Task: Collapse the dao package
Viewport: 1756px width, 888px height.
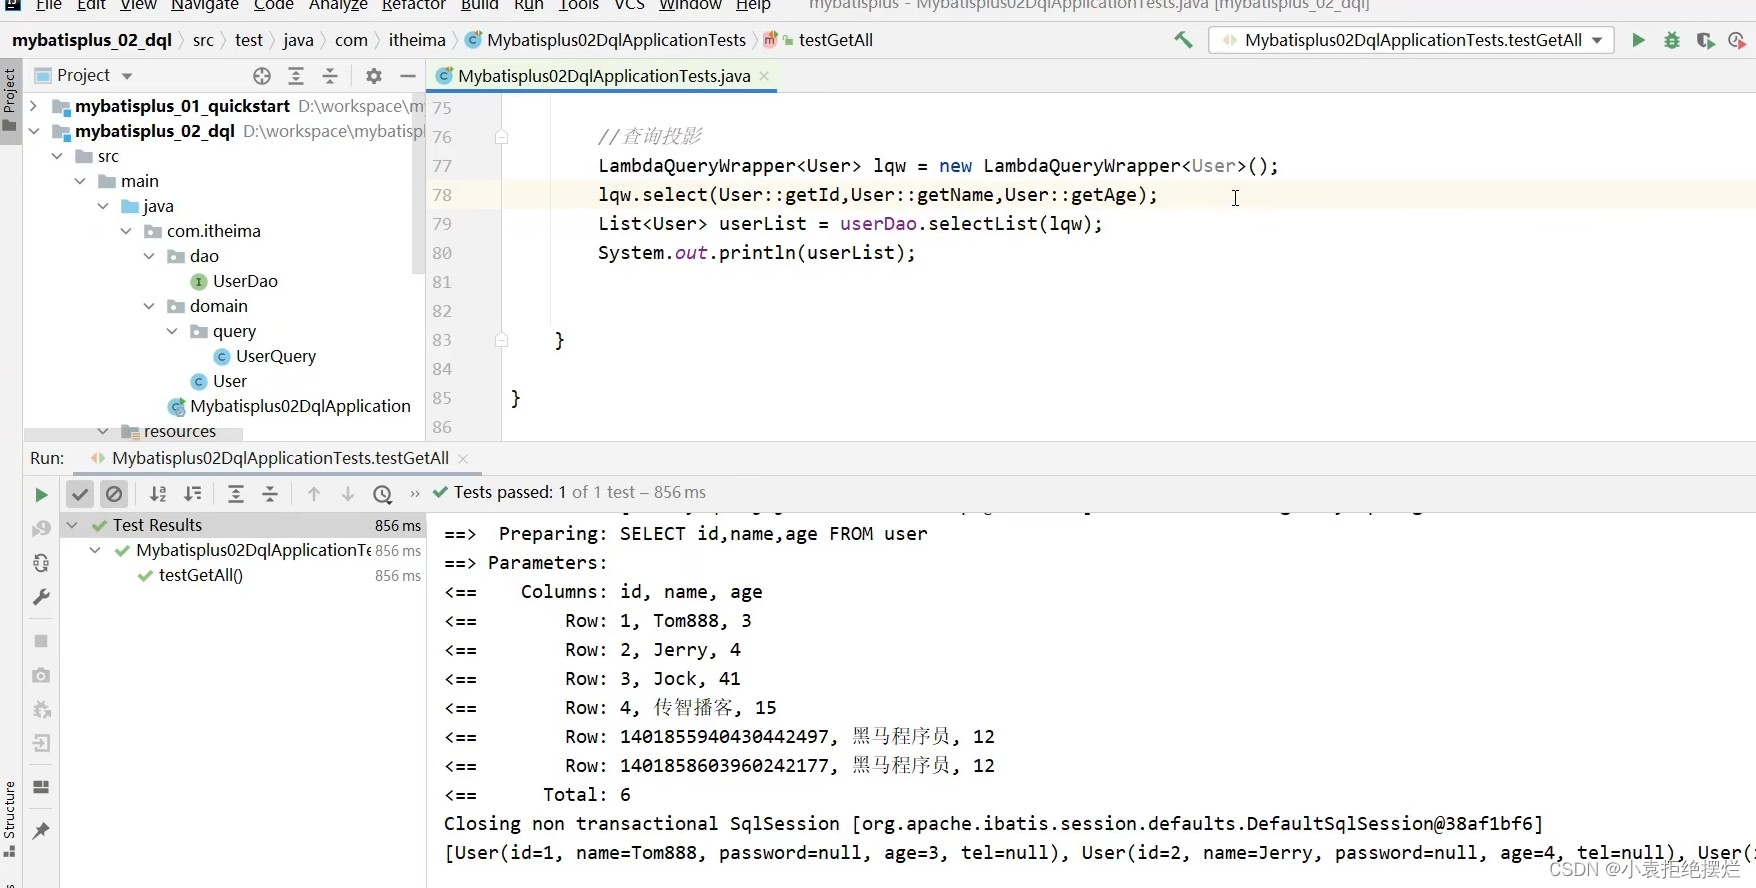Action: pyautogui.click(x=149, y=256)
